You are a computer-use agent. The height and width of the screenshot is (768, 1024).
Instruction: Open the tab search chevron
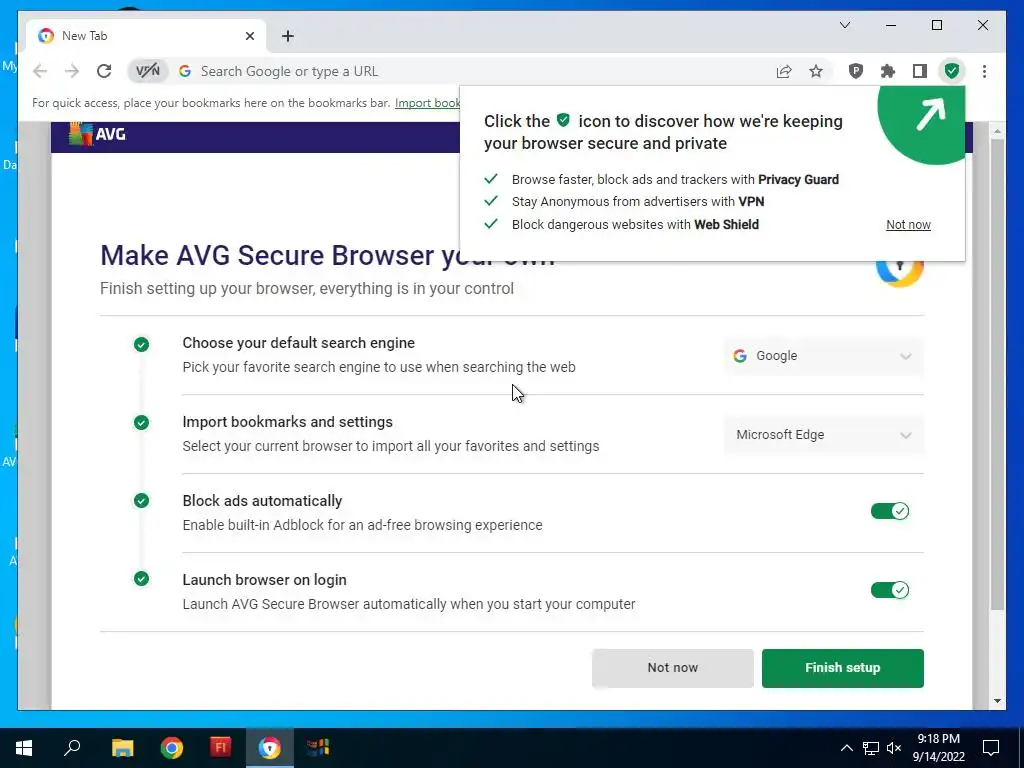844,25
